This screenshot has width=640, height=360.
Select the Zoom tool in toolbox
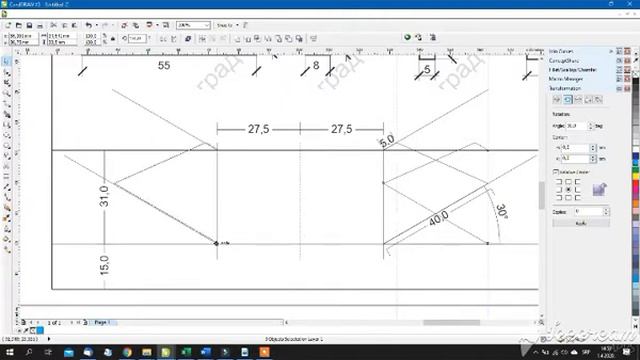pyautogui.click(x=7, y=93)
